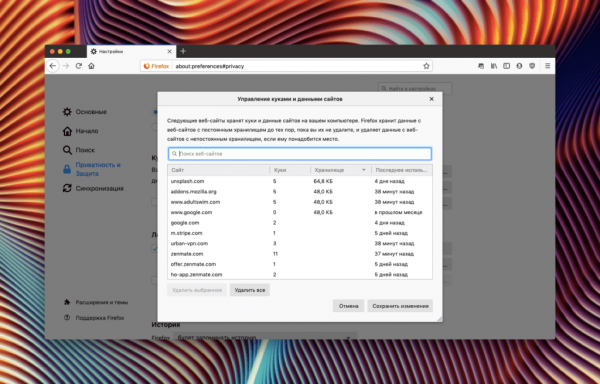Select the zenmate.com row with 11 cookies
600x384 pixels.
300,254
